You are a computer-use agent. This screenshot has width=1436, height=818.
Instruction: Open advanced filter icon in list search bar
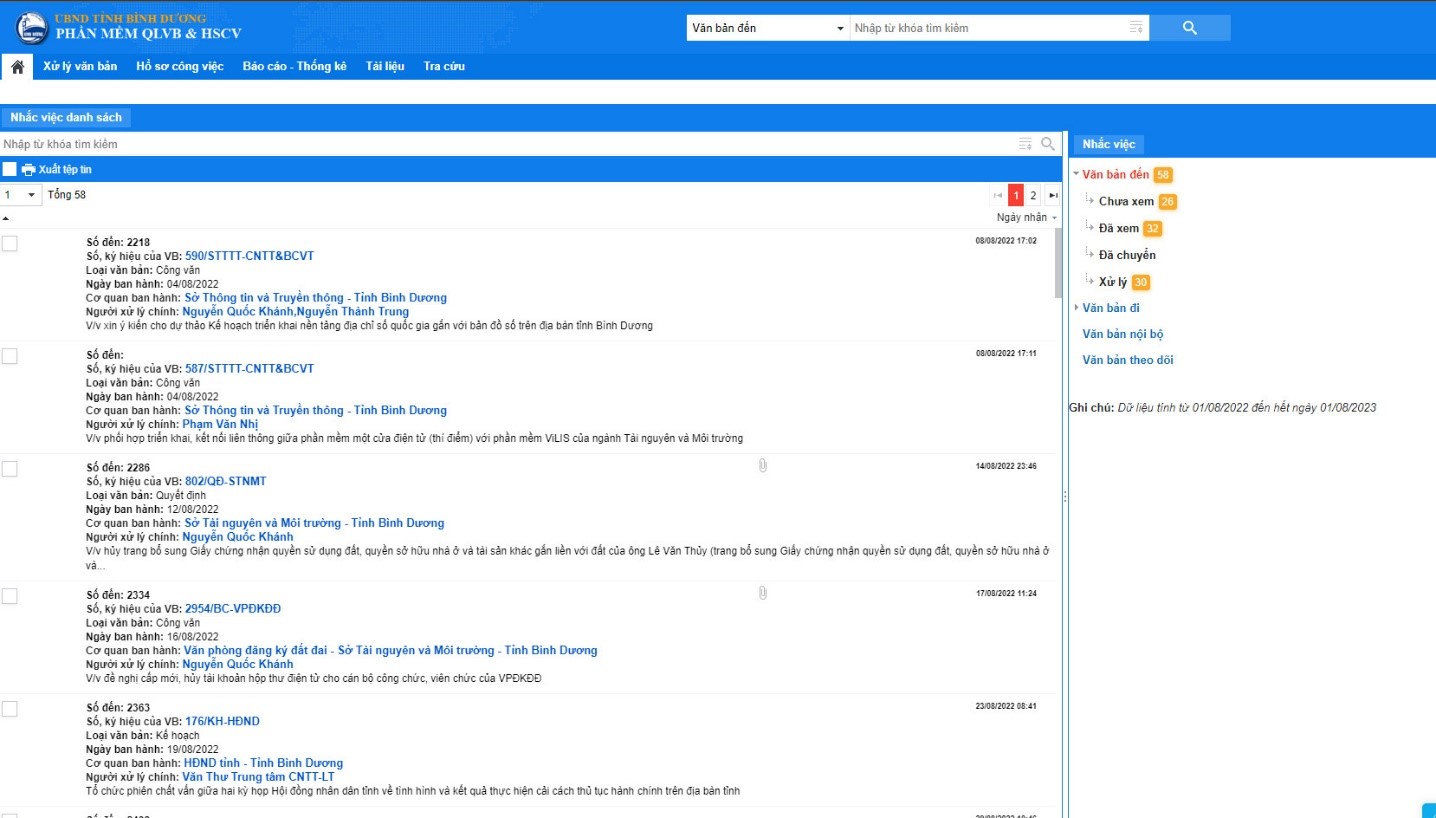(x=1025, y=144)
